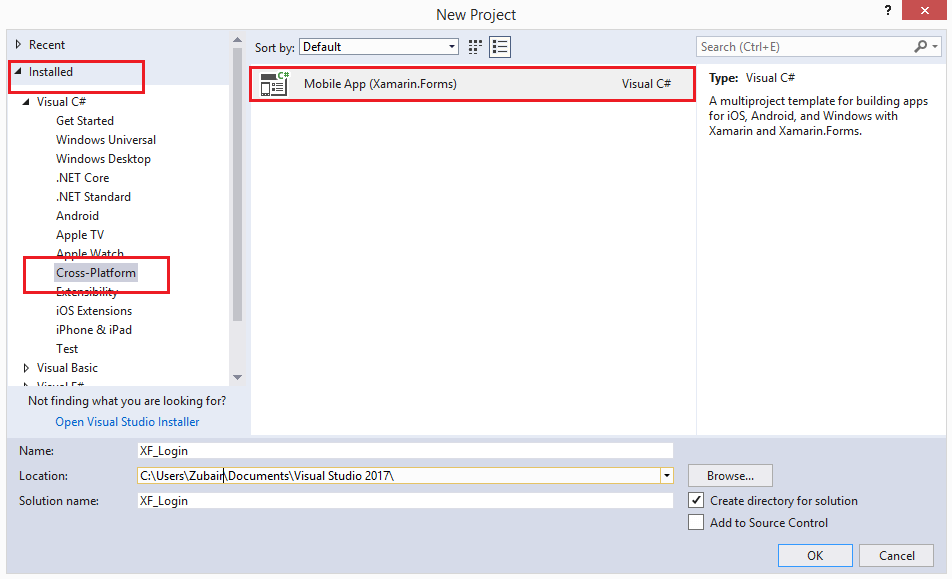
Task: Cancel the New Project dialog
Action: tap(895, 555)
